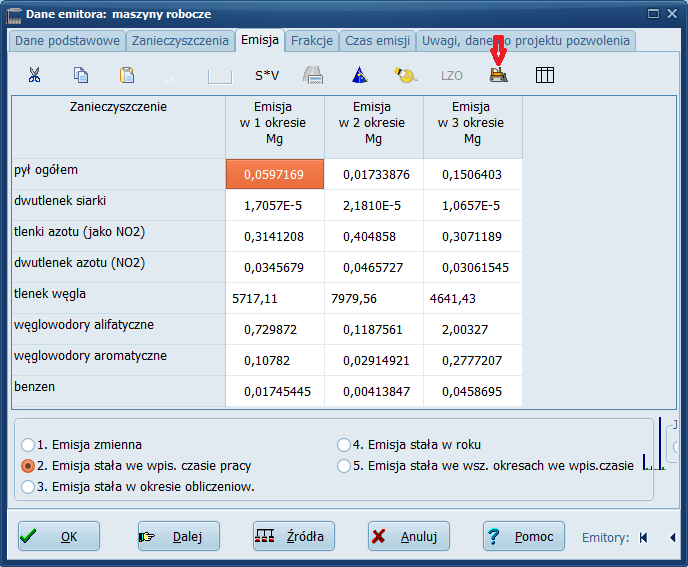The width and height of the screenshot is (688, 567).
Task: Click cell 0,00413847
Action: [x=374, y=391]
